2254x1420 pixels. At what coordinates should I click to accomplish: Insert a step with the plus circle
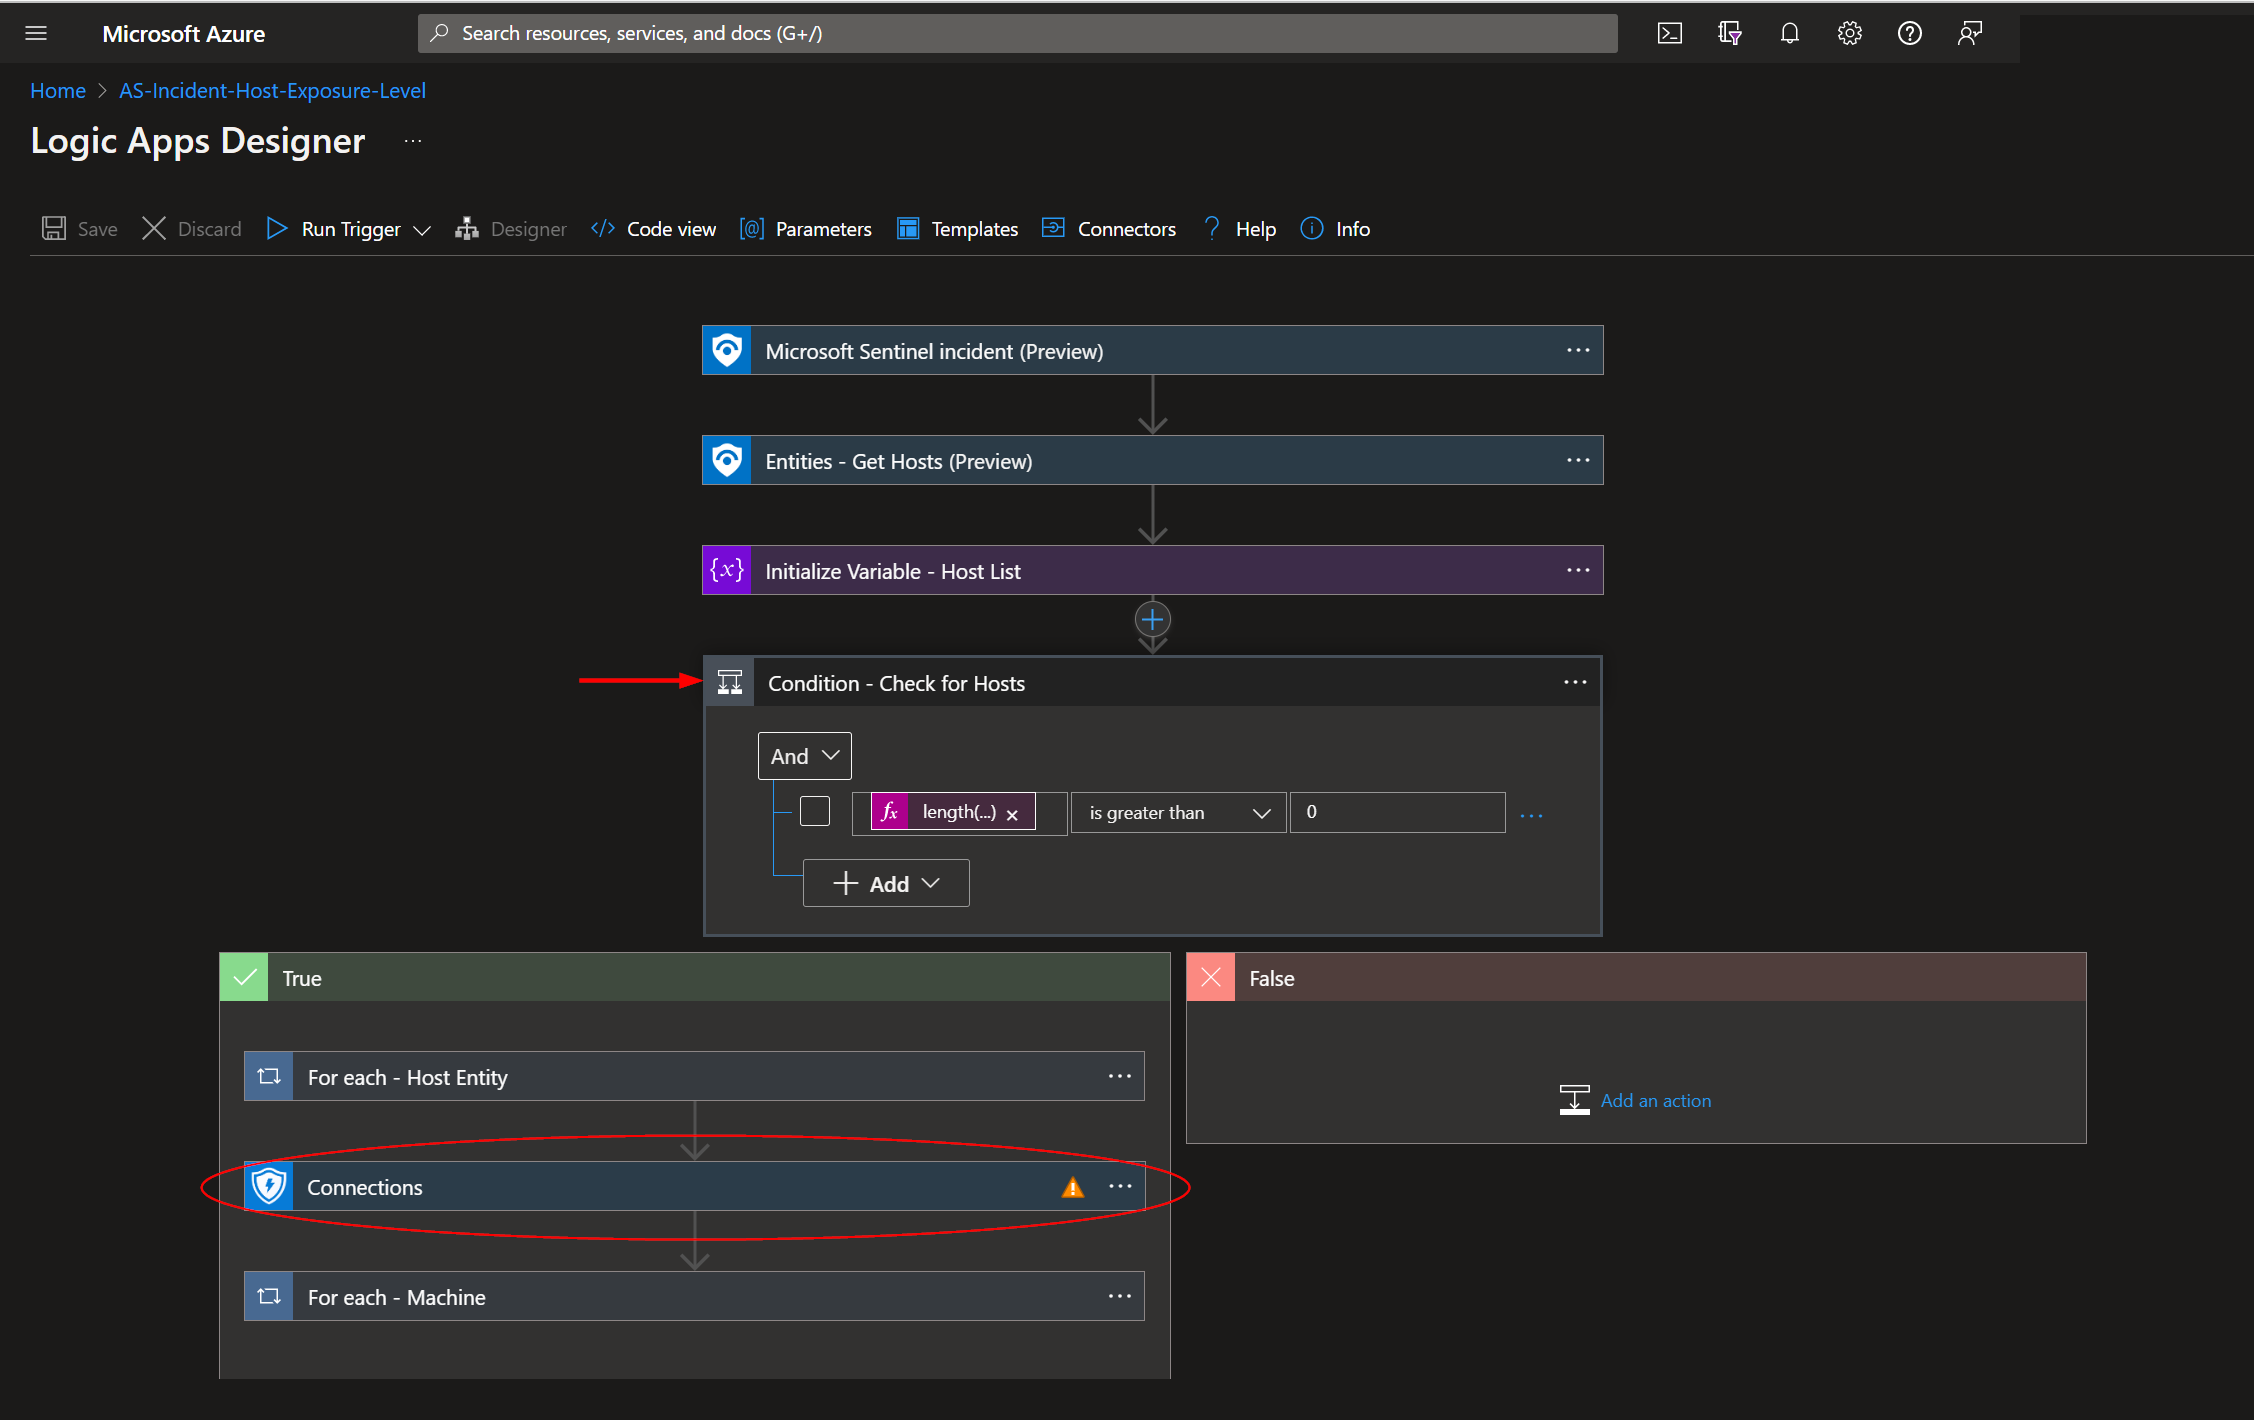click(x=1152, y=619)
